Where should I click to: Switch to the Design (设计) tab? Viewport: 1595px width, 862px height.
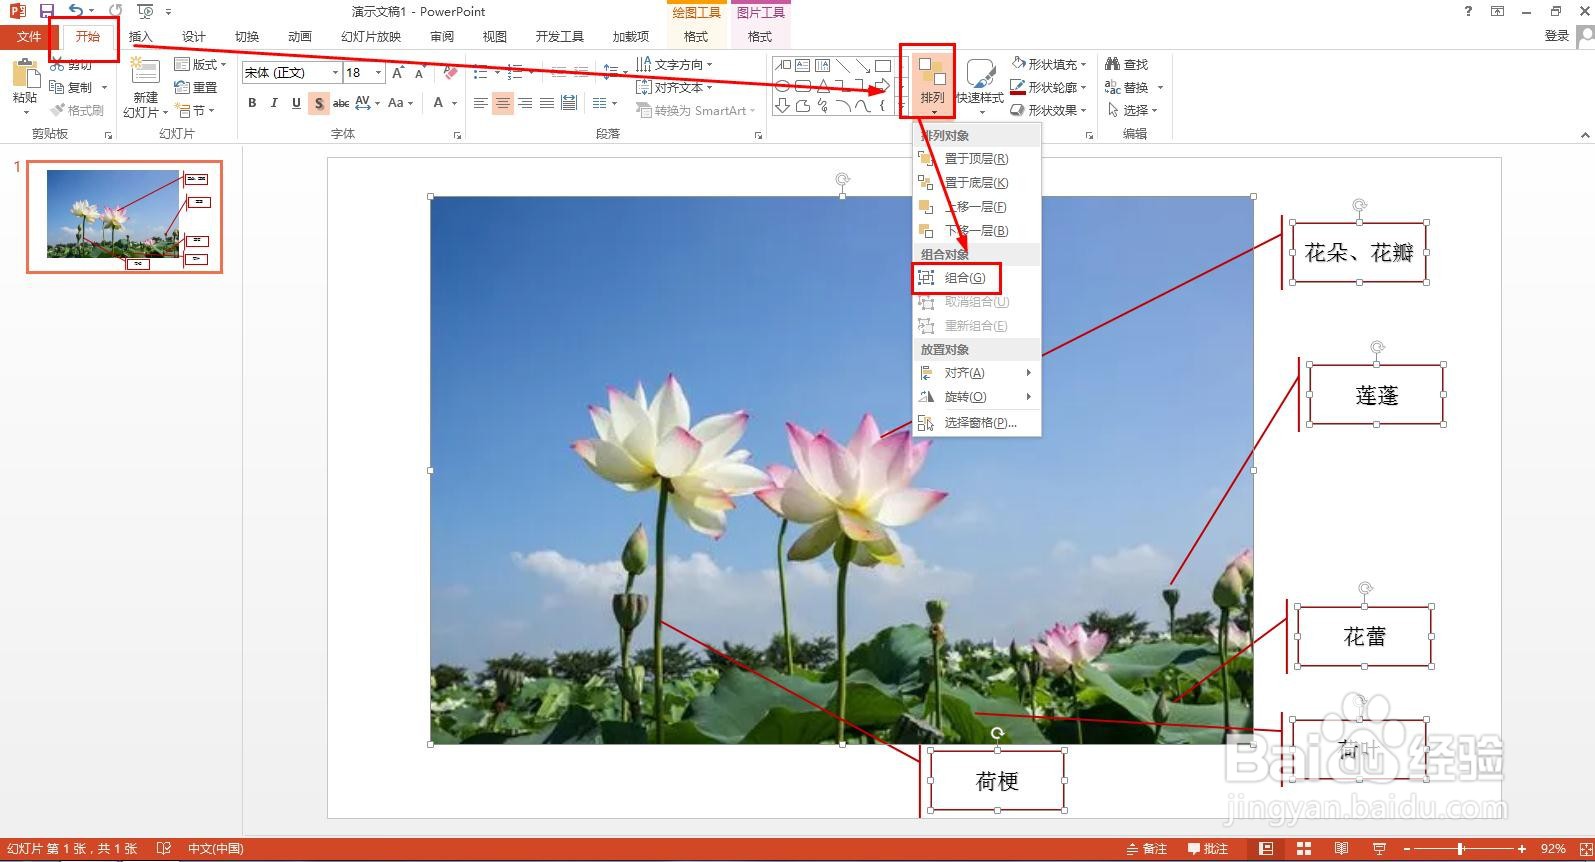coord(194,36)
